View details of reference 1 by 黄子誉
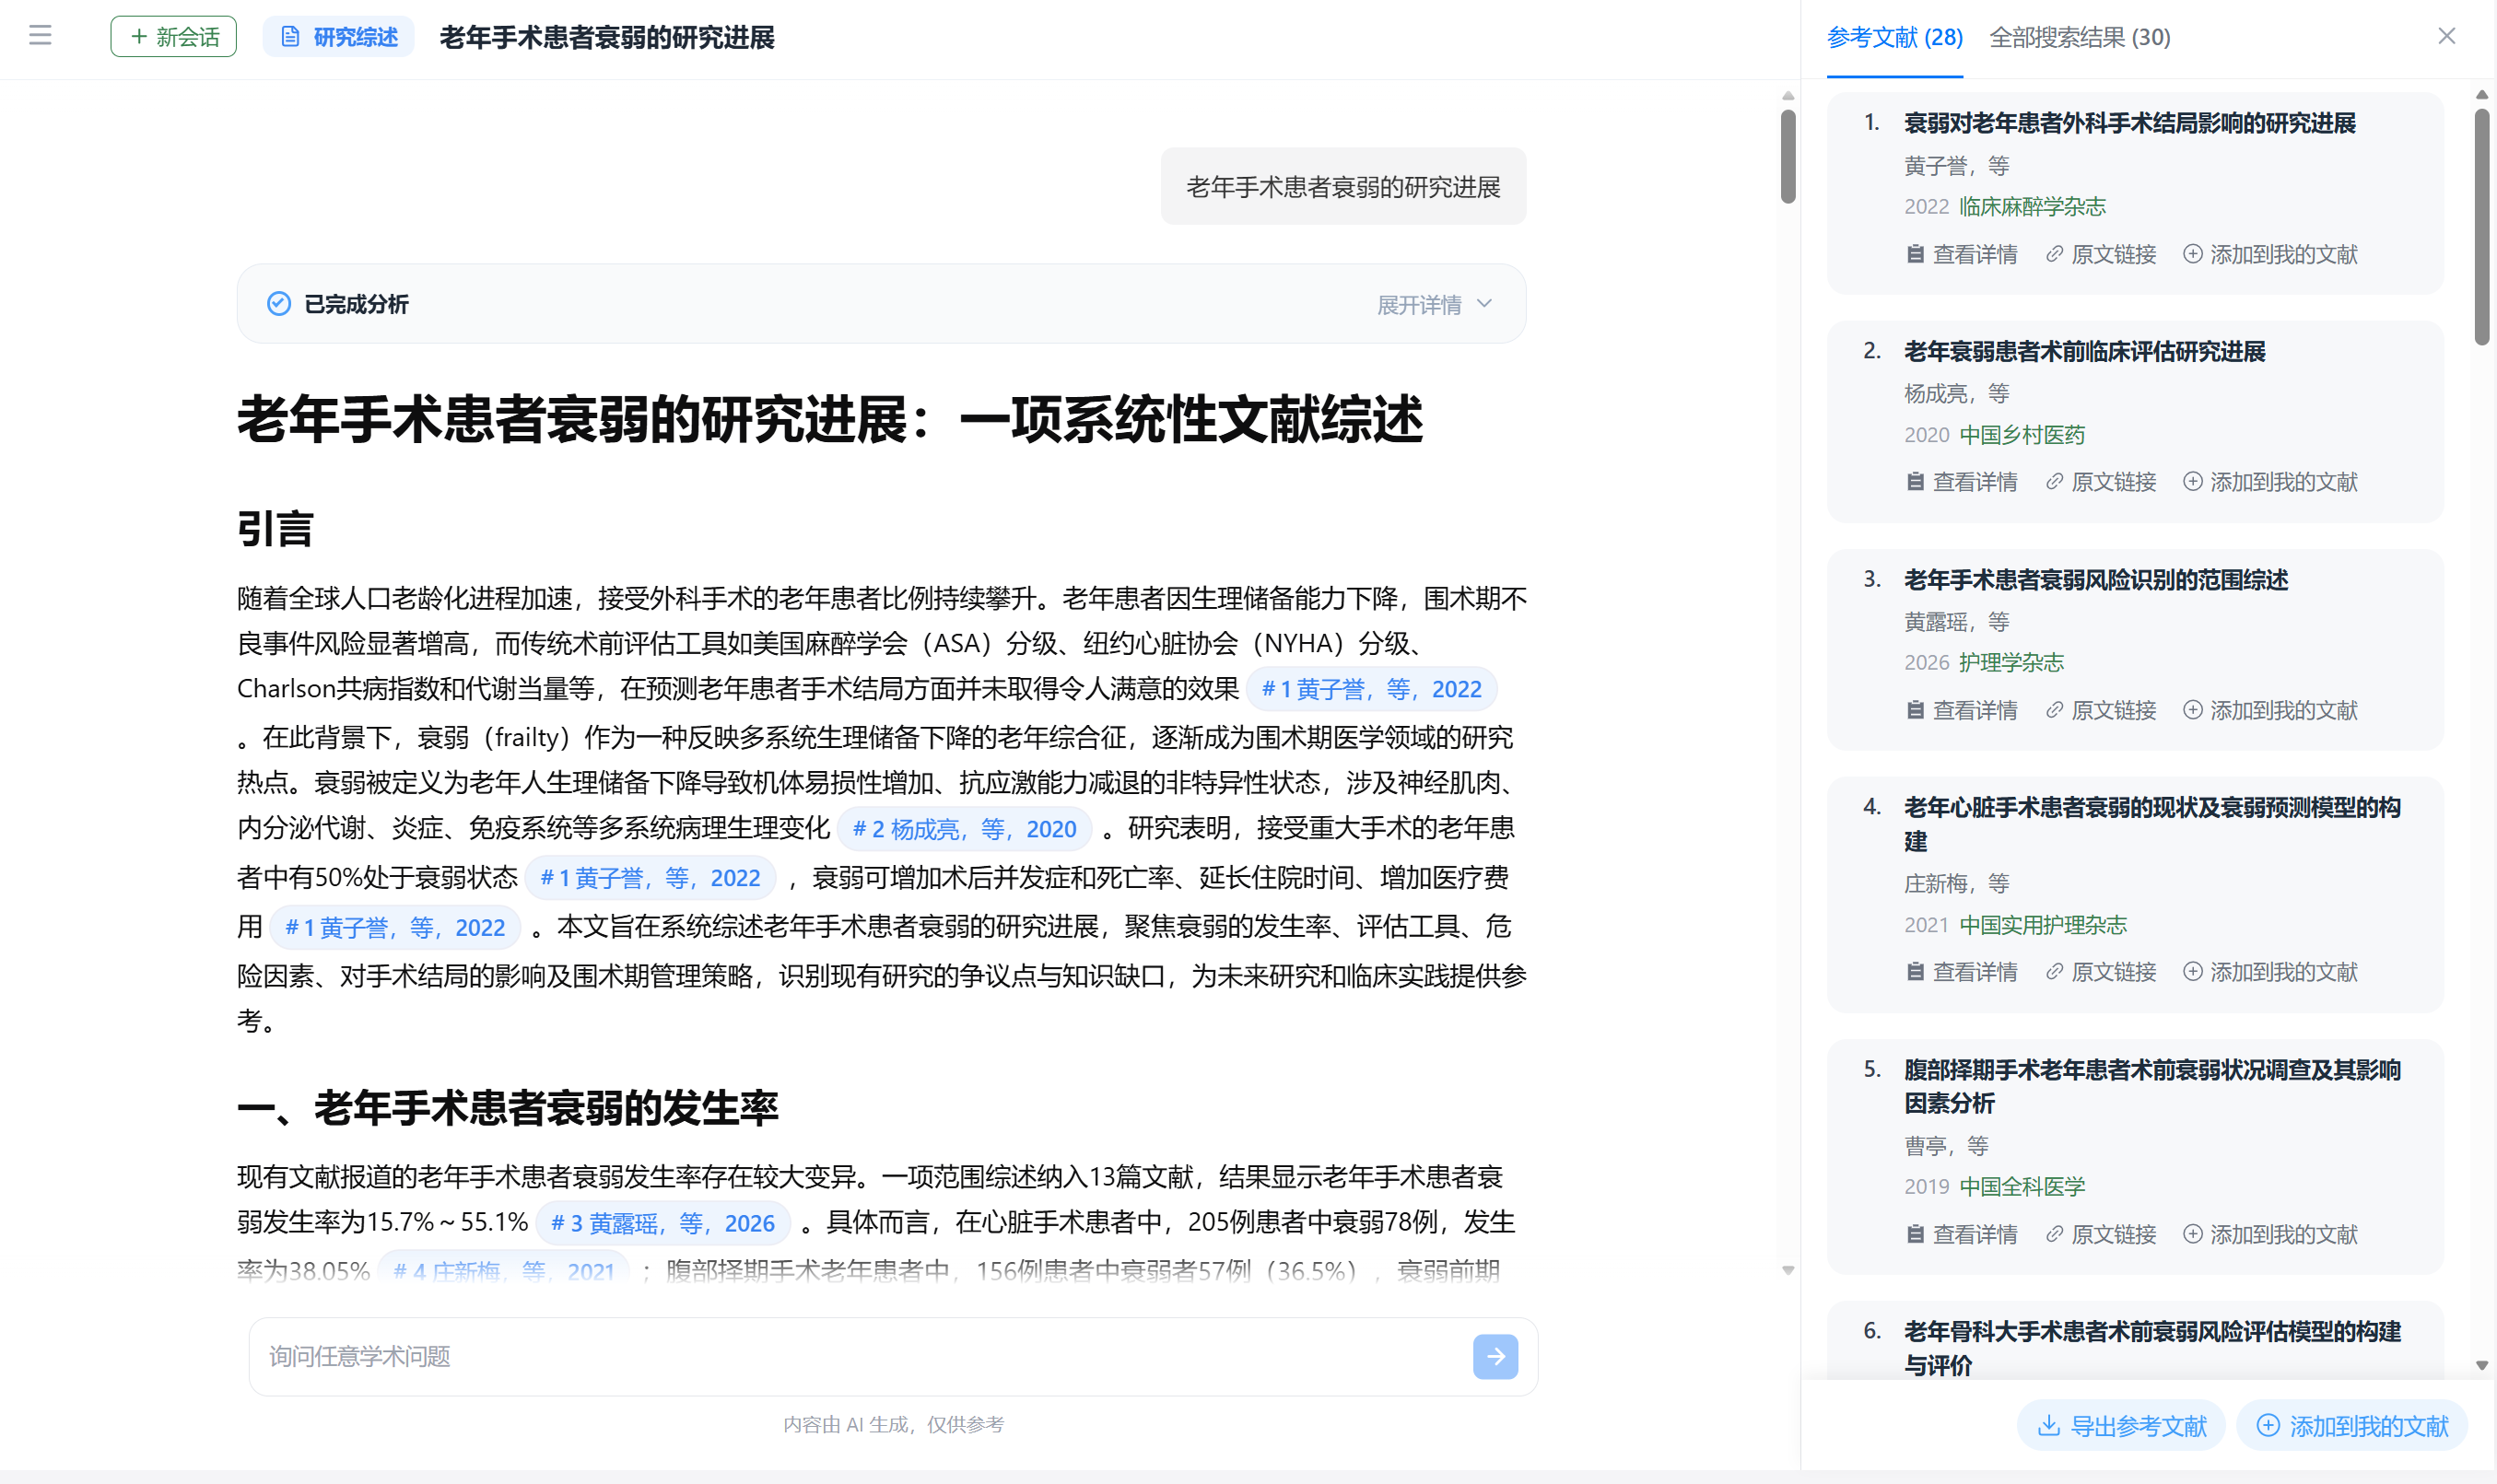2497x1484 pixels. pyautogui.click(x=1961, y=254)
